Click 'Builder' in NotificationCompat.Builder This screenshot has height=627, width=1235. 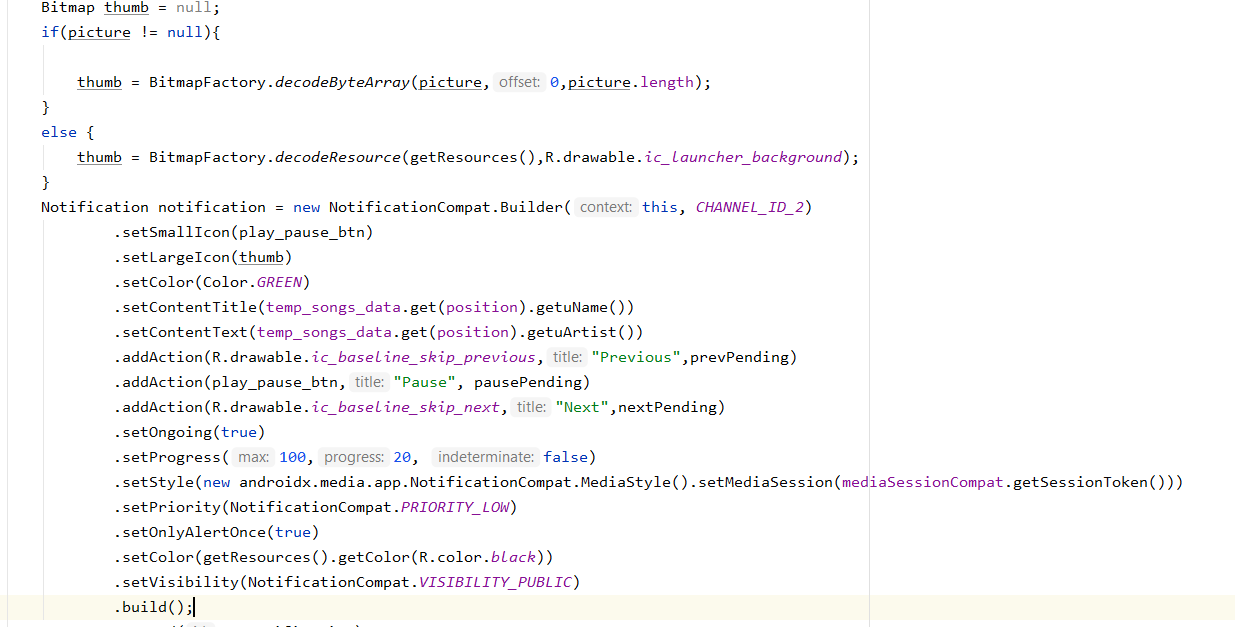[x=531, y=207]
